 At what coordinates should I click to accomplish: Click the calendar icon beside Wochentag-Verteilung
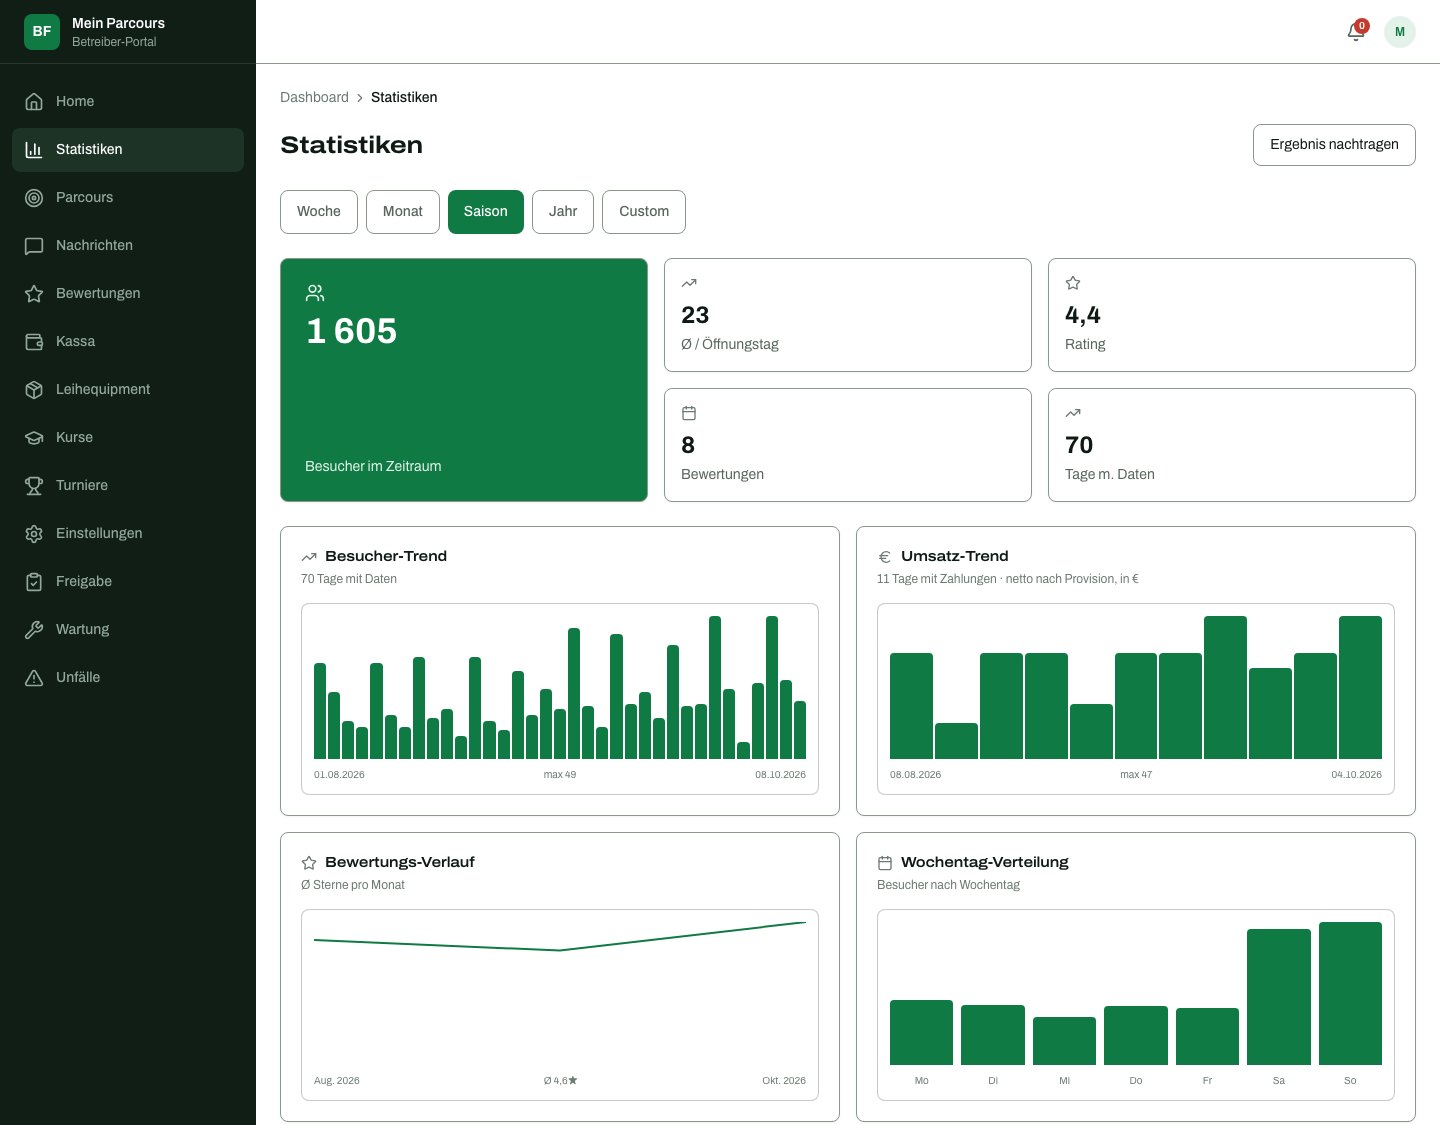(x=885, y=863)
